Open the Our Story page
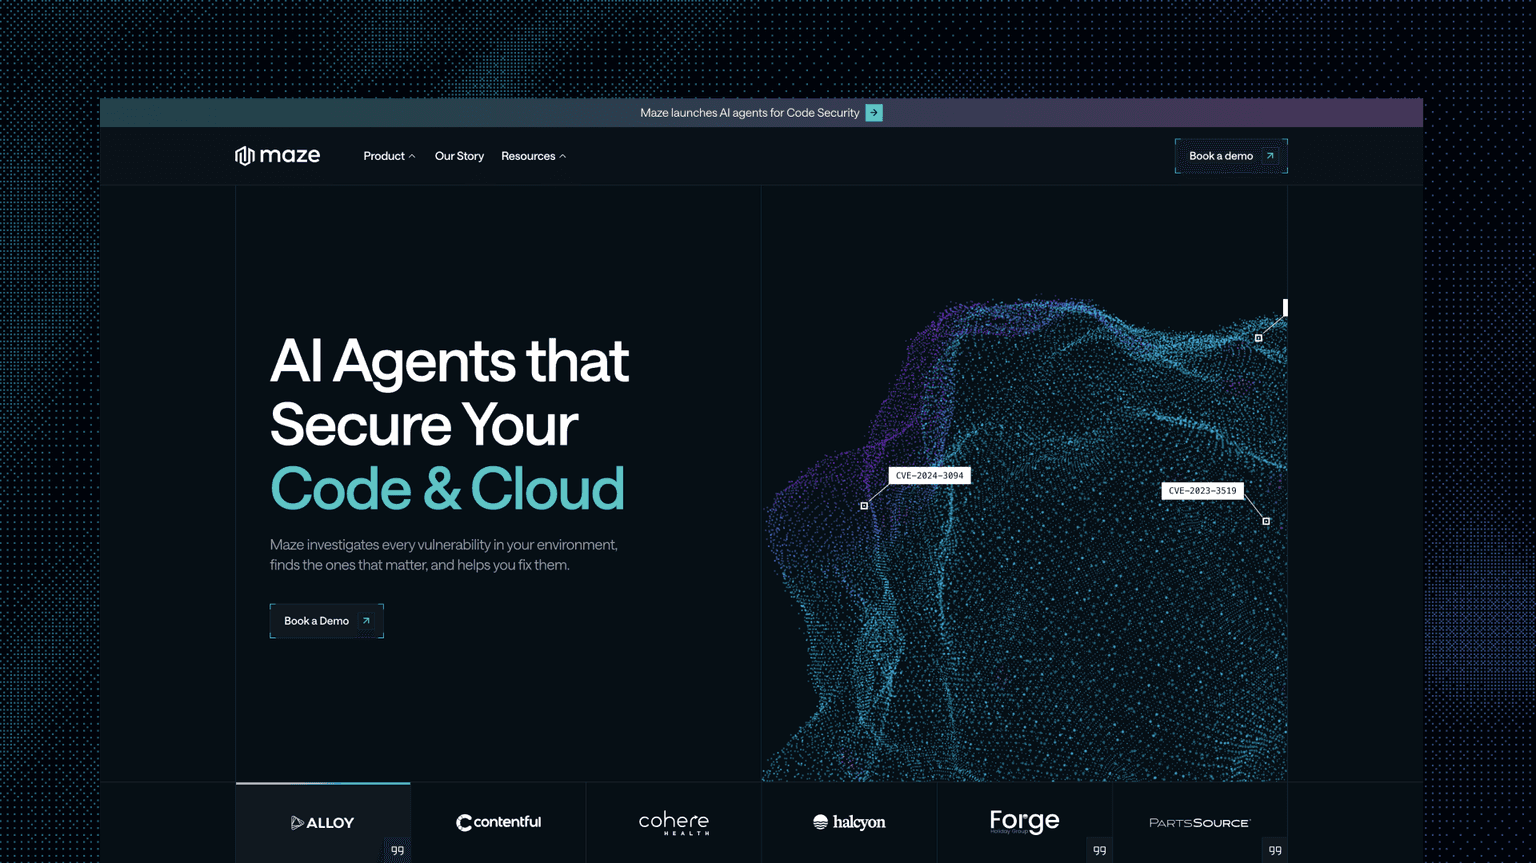 click(x=459, y=156)
